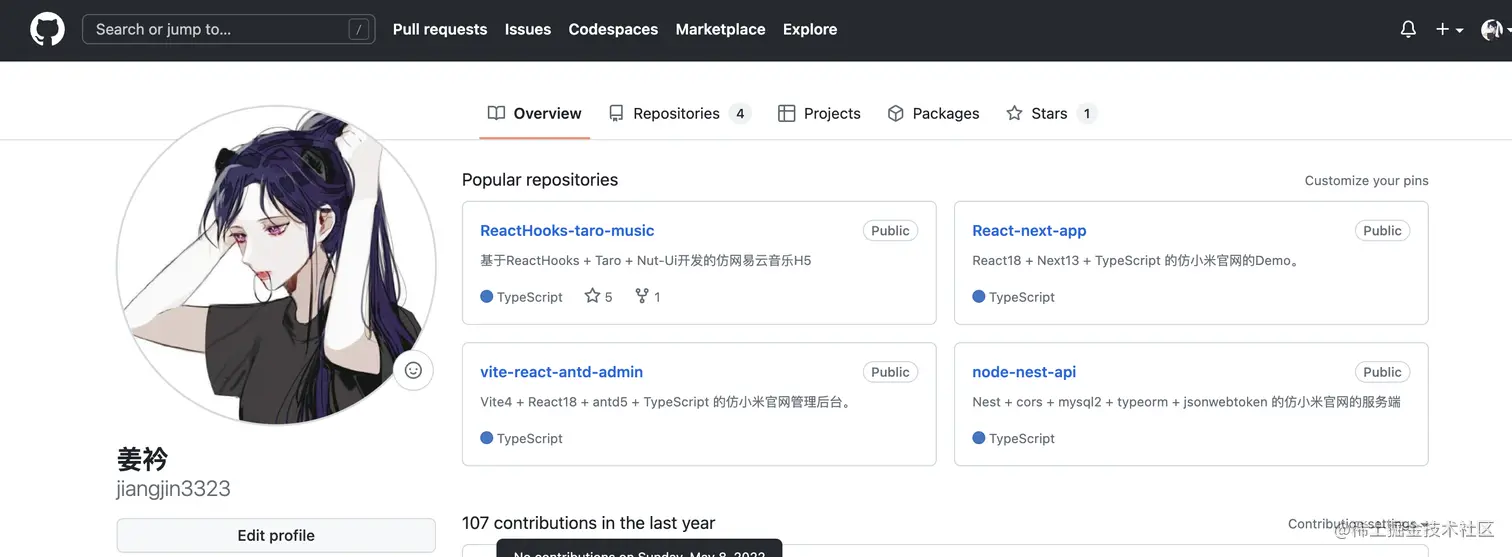Click the large profile avatar picture
This screenshot has width=1512, height=557.
276,265
